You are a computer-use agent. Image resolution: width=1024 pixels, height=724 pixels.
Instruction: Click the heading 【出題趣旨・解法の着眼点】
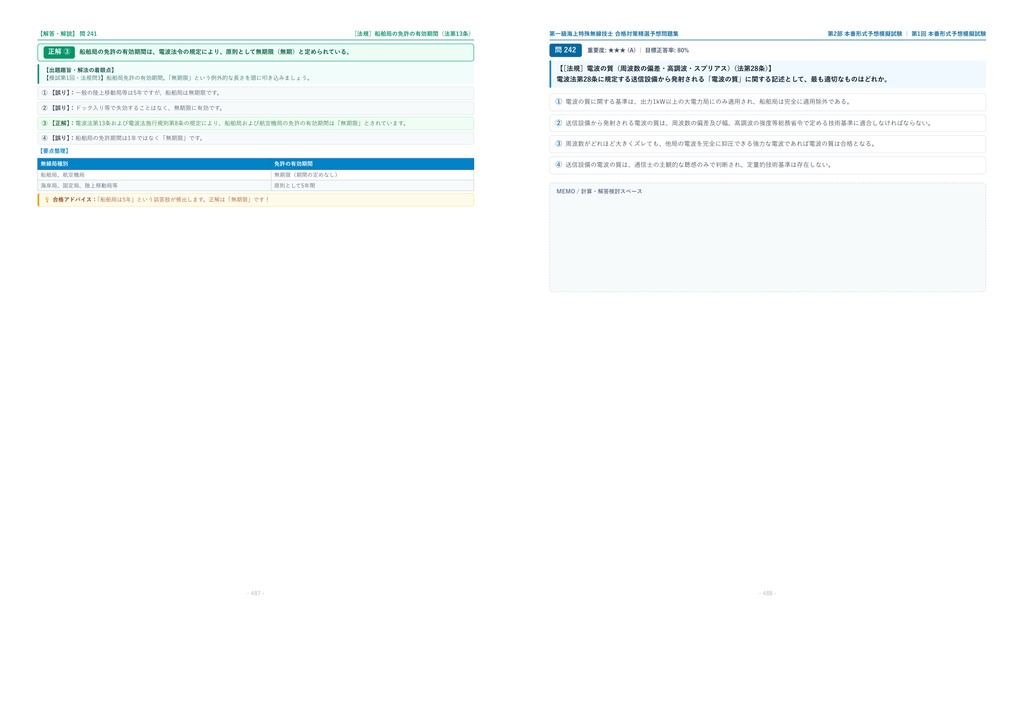pos(80,70)
